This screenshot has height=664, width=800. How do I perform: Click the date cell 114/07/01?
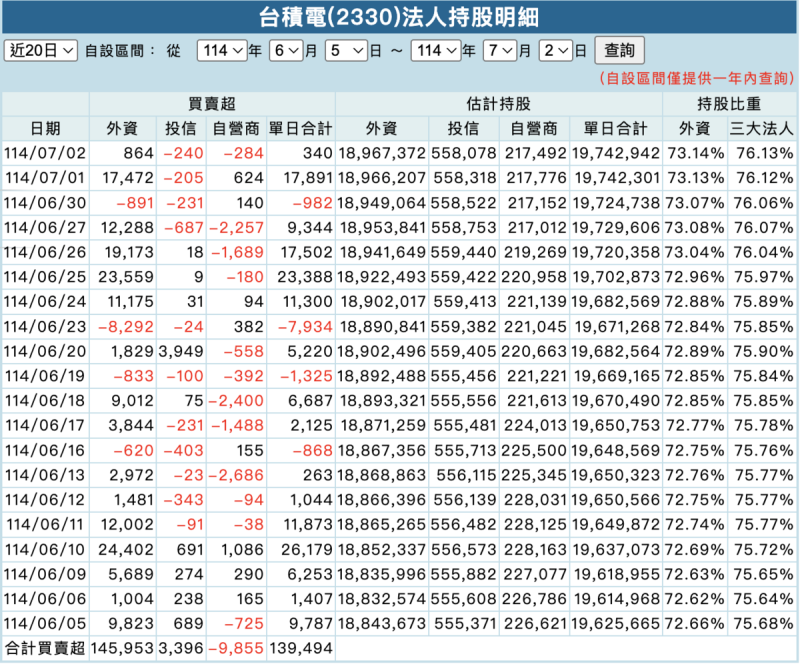45,178
